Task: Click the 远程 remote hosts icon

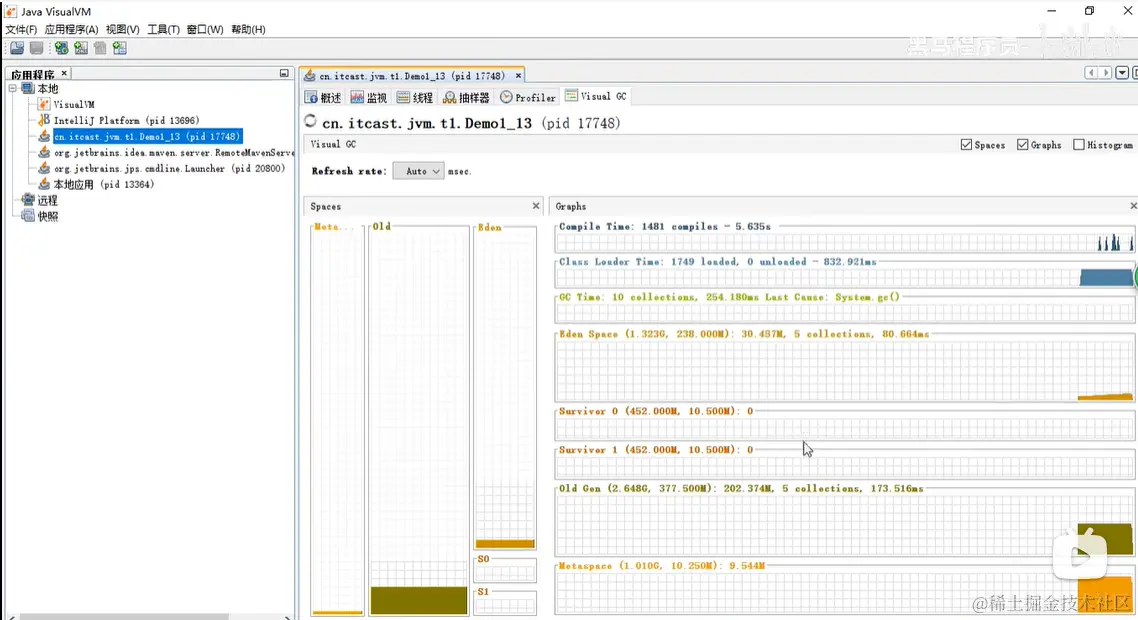Action: [x=28, y=200]
